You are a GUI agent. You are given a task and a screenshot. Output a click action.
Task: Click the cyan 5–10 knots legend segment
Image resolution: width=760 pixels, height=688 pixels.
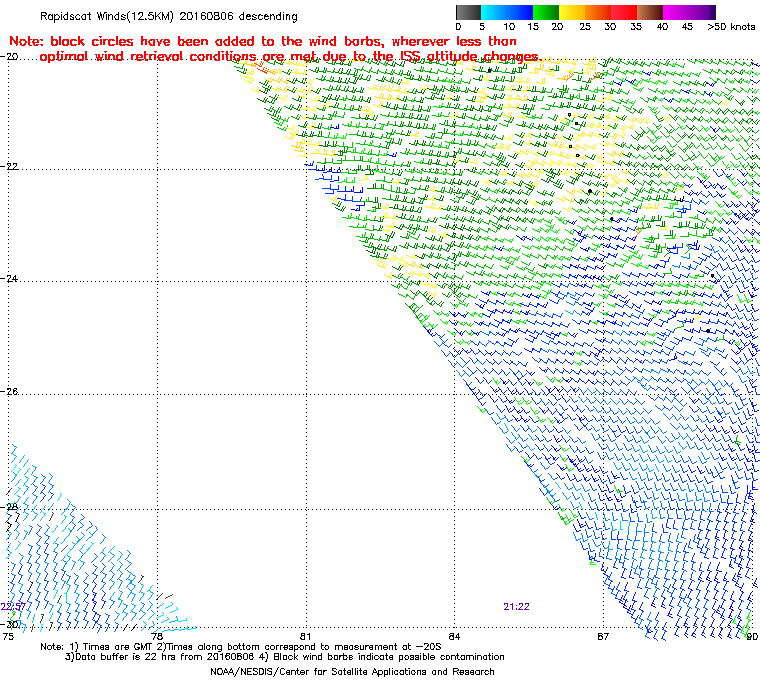494,12
